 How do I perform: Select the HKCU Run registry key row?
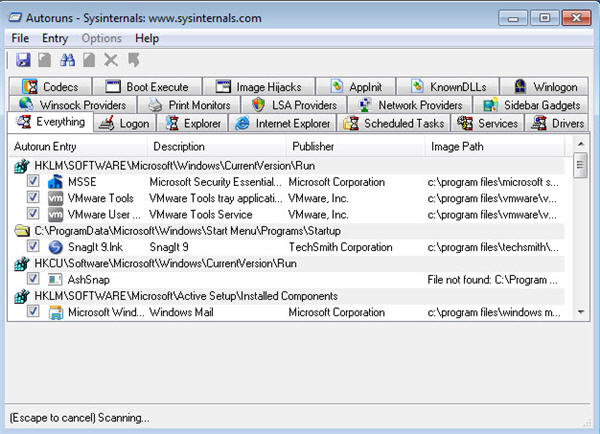[165, 263]
